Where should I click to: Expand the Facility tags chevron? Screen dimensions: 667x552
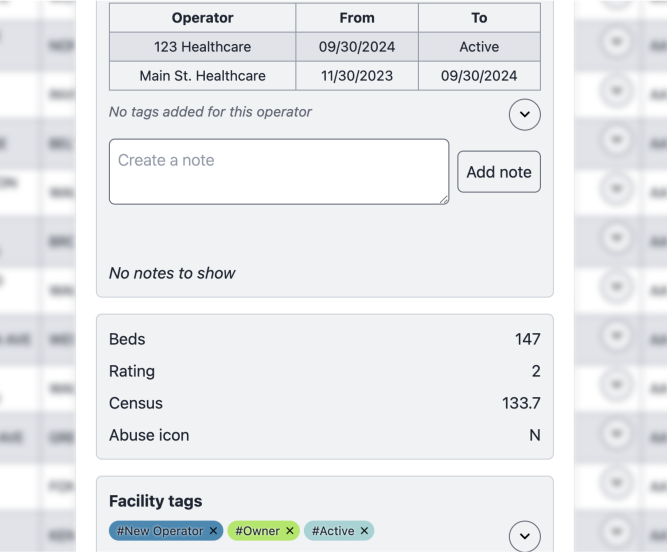click(x=525, y=536)
